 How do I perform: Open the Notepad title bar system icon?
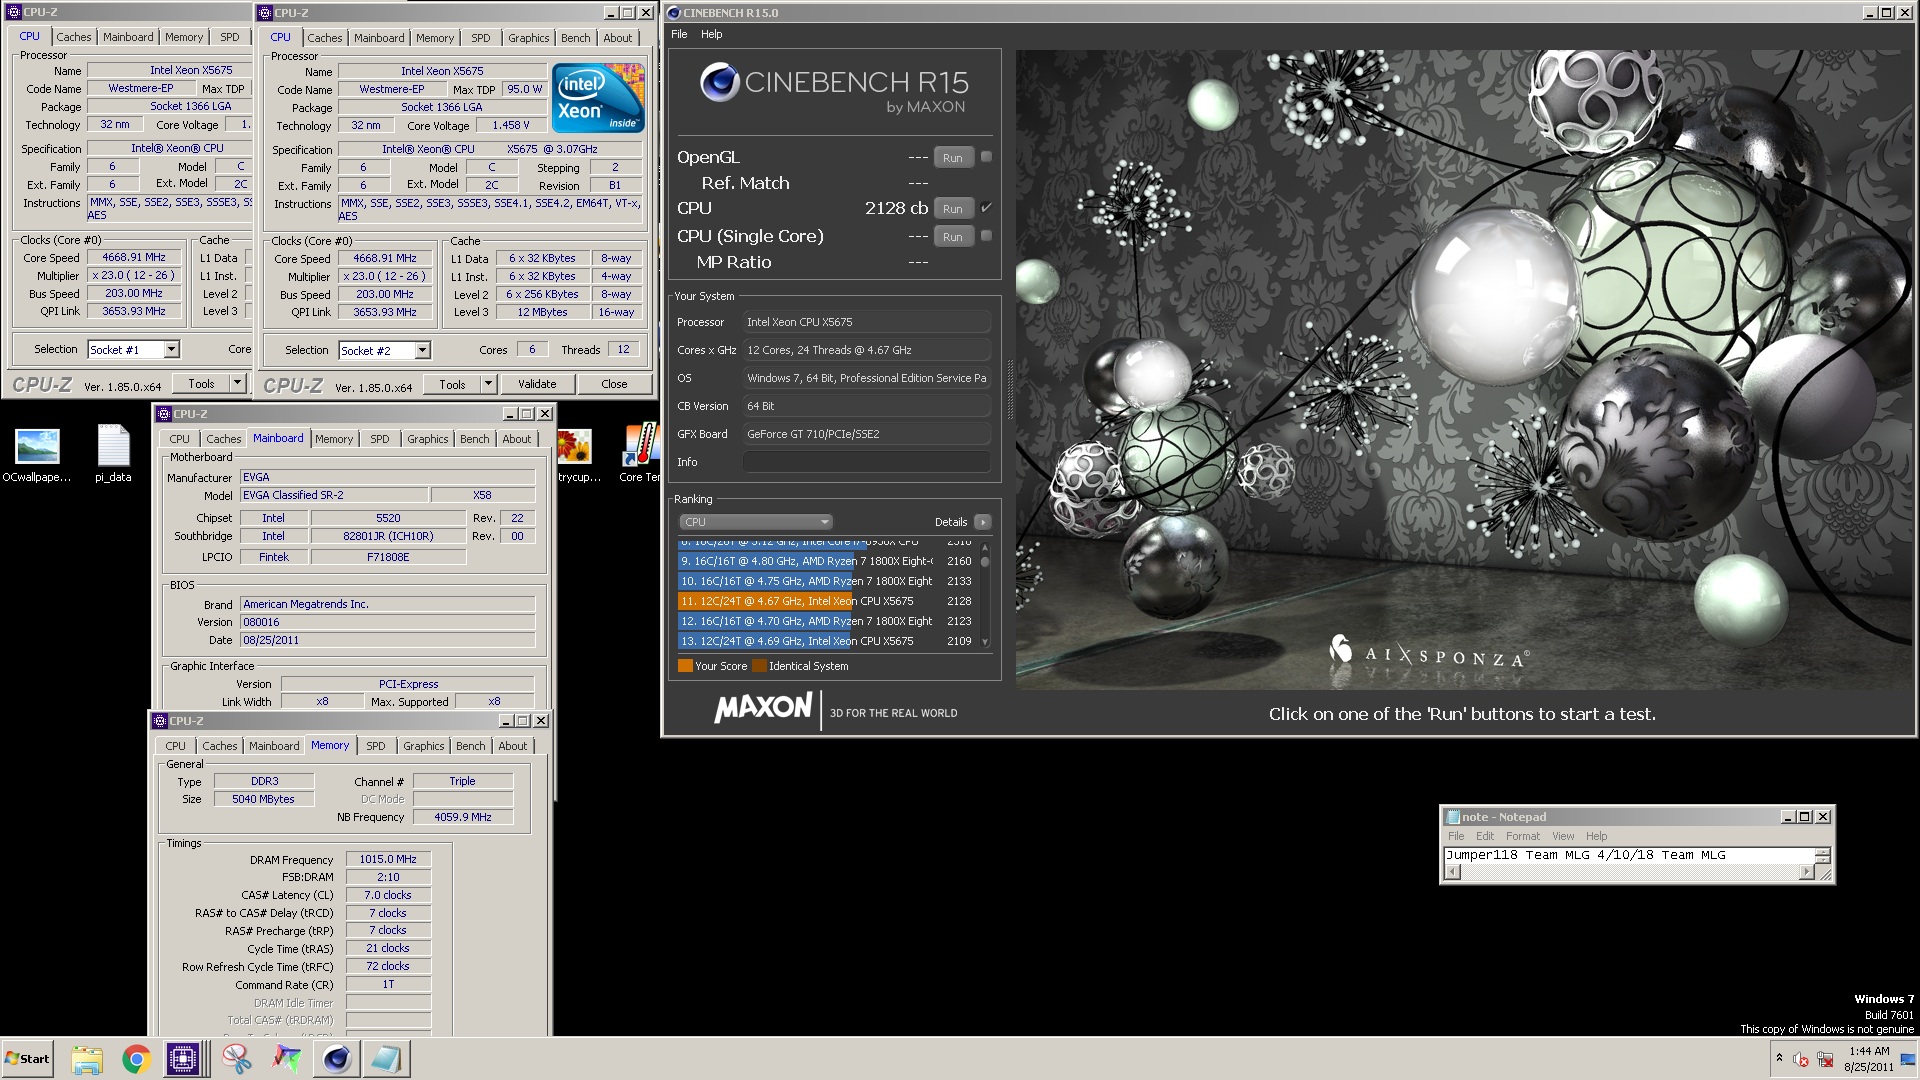[1453, 817]
